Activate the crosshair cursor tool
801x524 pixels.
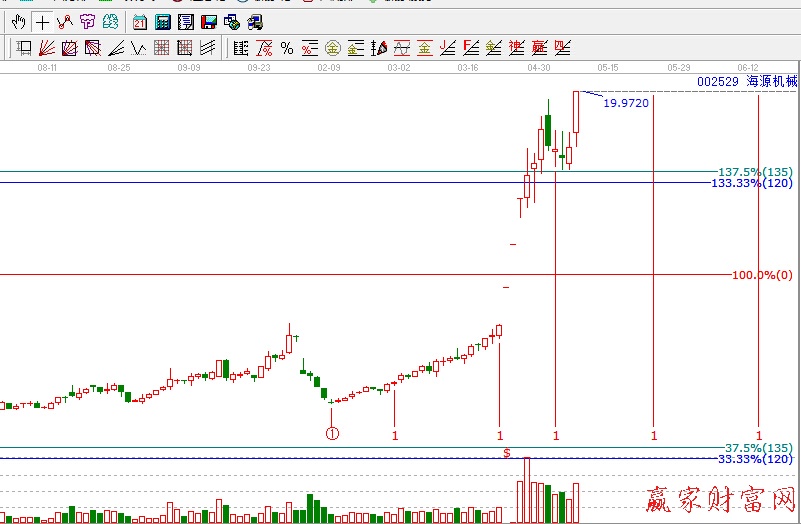pos(42,21)
